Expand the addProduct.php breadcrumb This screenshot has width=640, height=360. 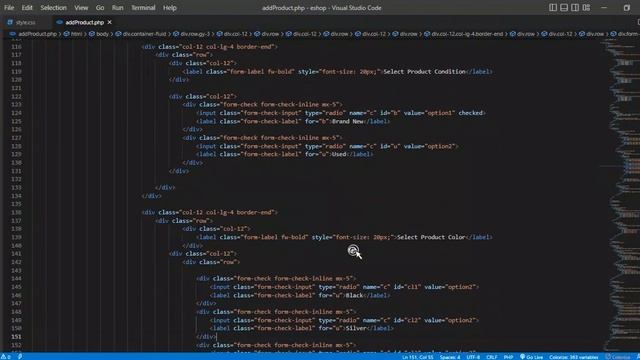click(x=38, y=34)
